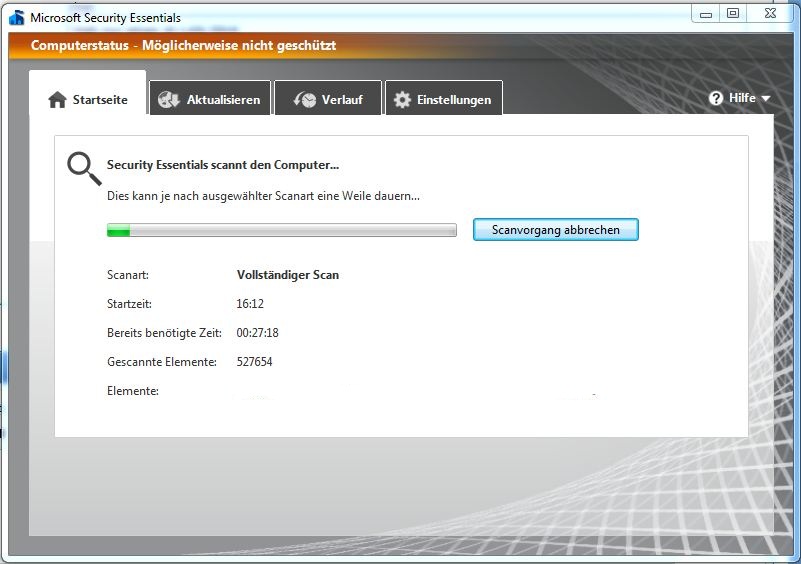This screenshot has width=801, height=564.
Task: Click the green scan progress bar
Action: [x=281, y=230]
